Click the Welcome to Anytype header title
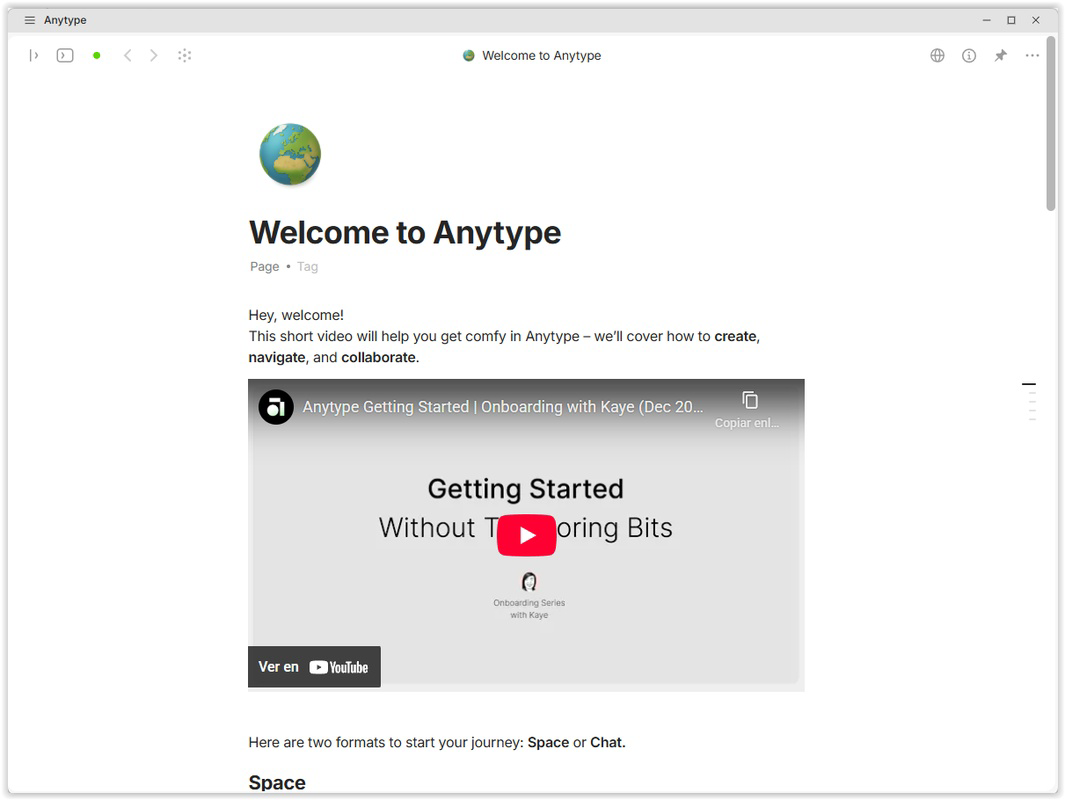This screenshot has width=1065, height=800. point(541,56)
